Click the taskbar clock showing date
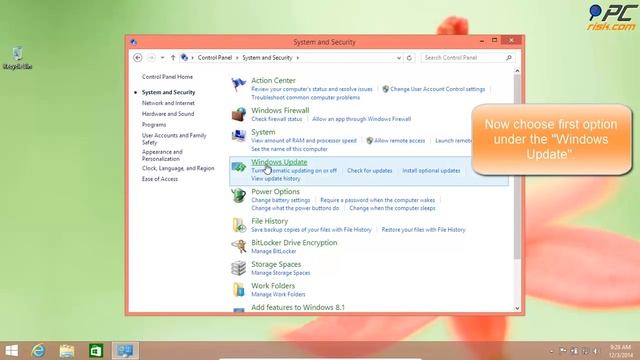 tap(620, 351)
